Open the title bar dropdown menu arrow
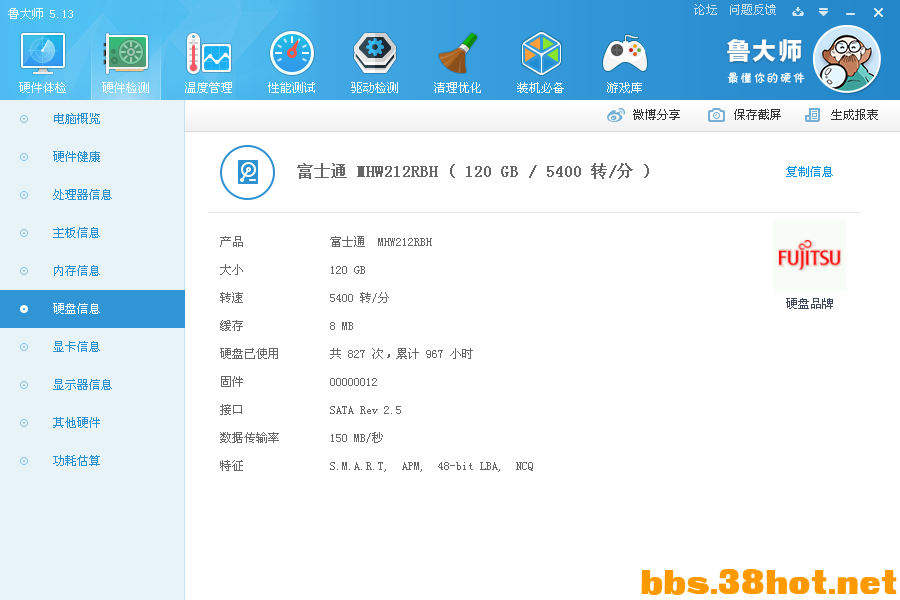 click(823, 11)
